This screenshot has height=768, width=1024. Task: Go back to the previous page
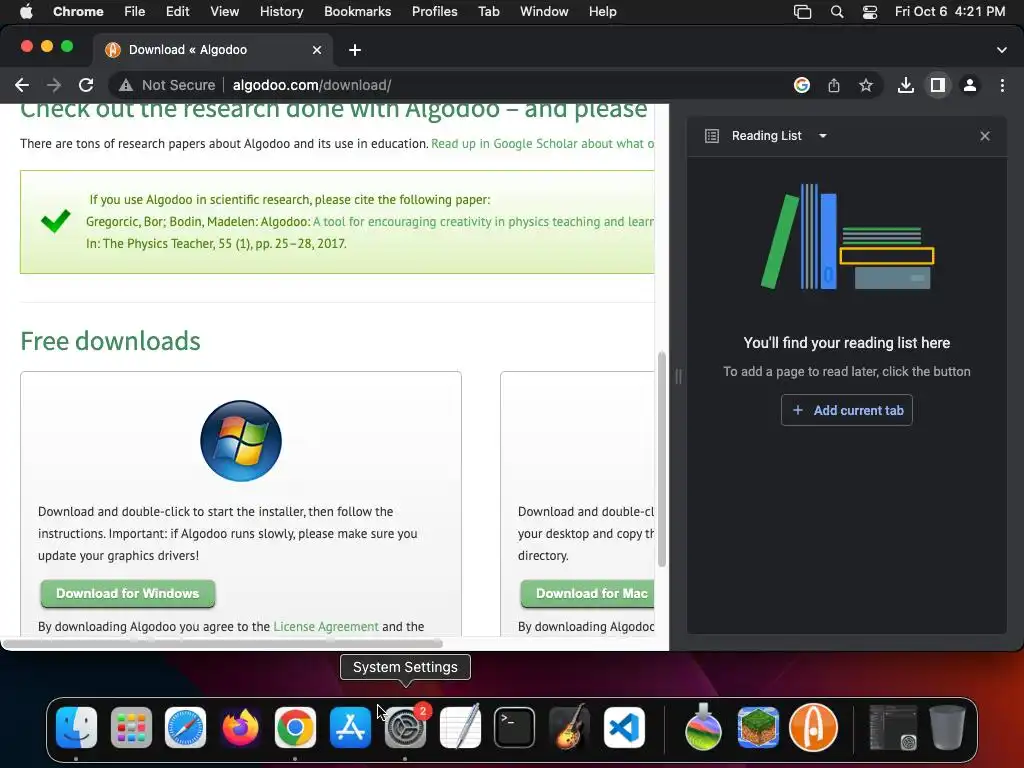tap(22, 85)
